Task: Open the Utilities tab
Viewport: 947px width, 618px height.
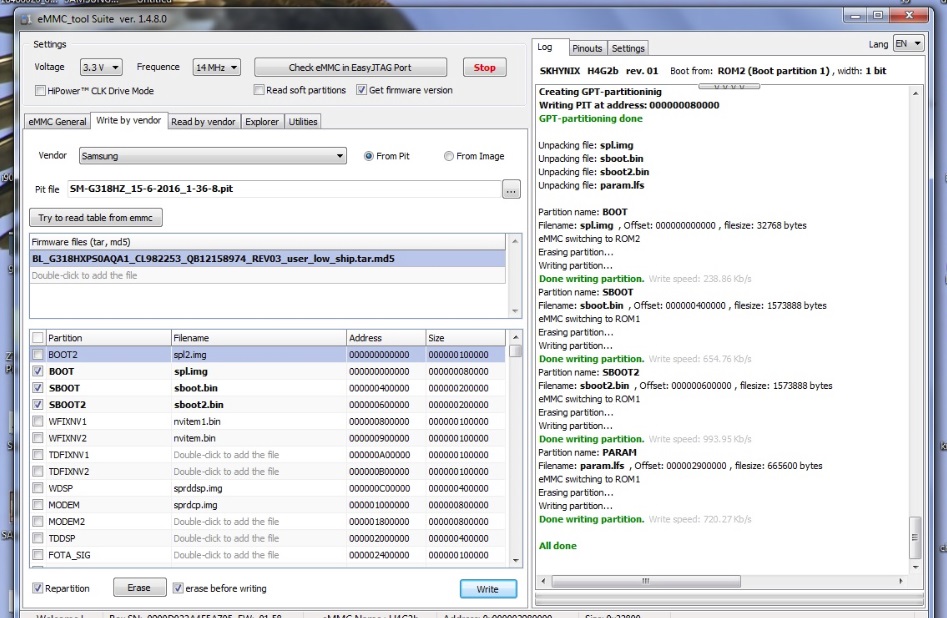Action: 303,121
